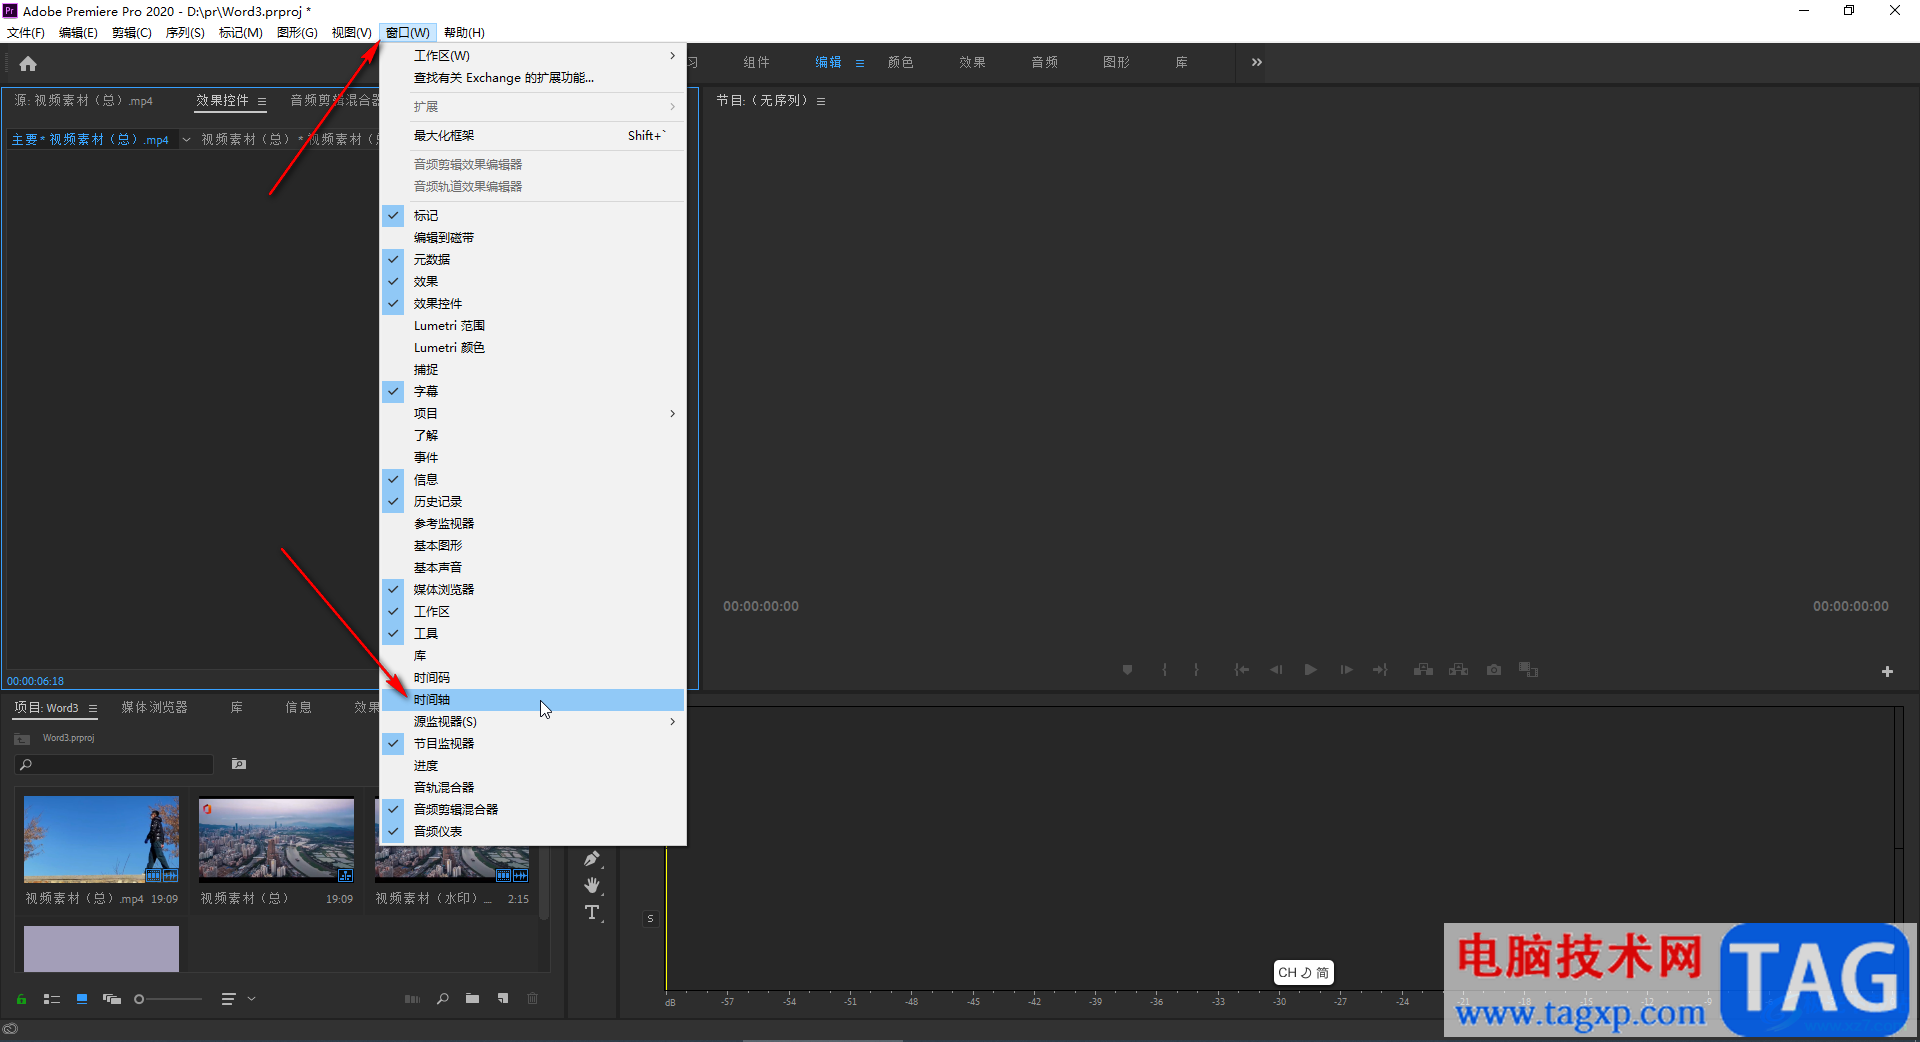This screenshot has height=1042, width=1920.
Task: Expand 工作区(W) submenu
Action: [533, 56]
